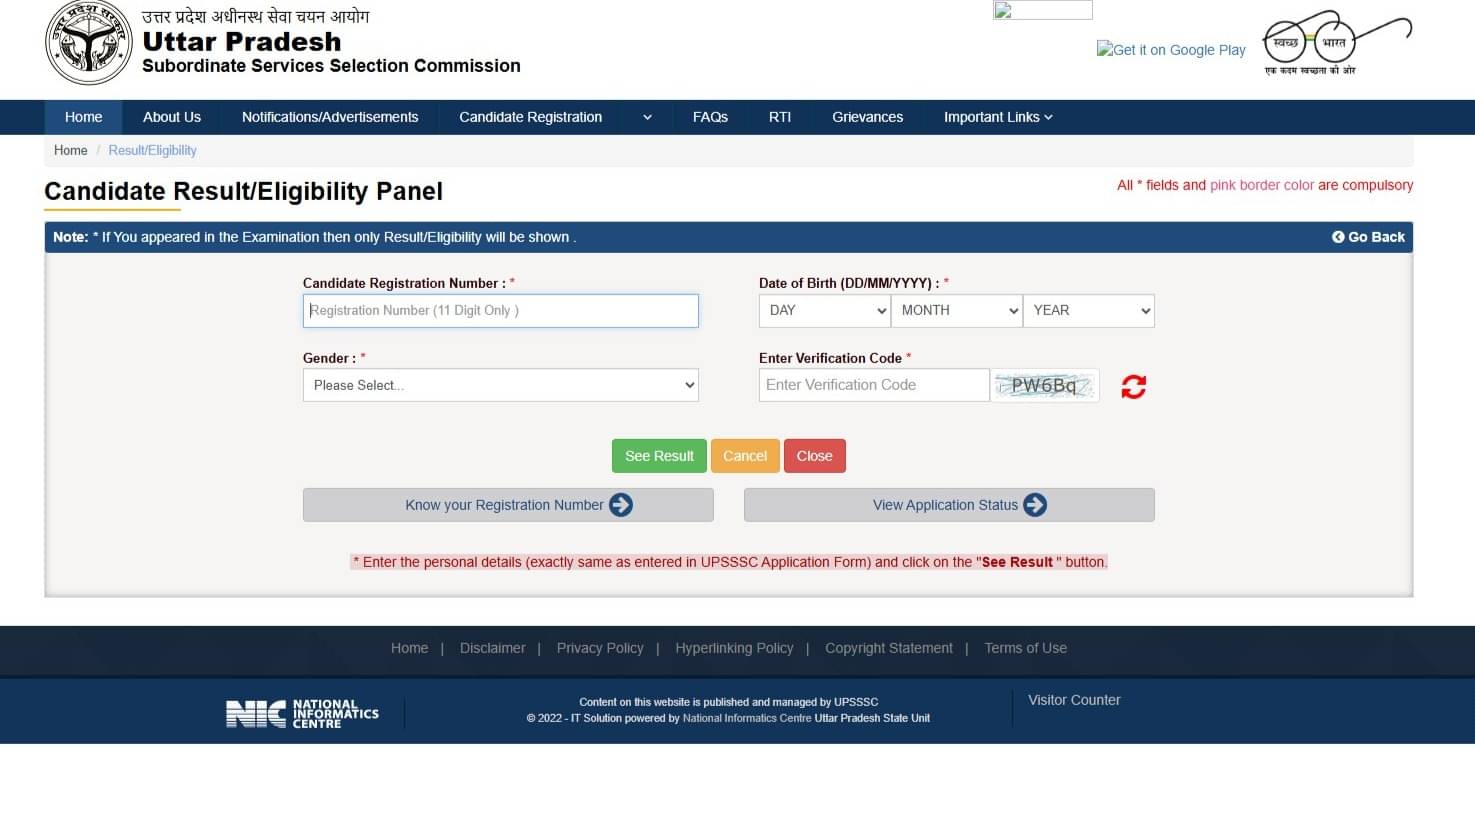1475x829 pixels.
Task: Click the Swachh Bharat logo
Action: (1334, 42)
